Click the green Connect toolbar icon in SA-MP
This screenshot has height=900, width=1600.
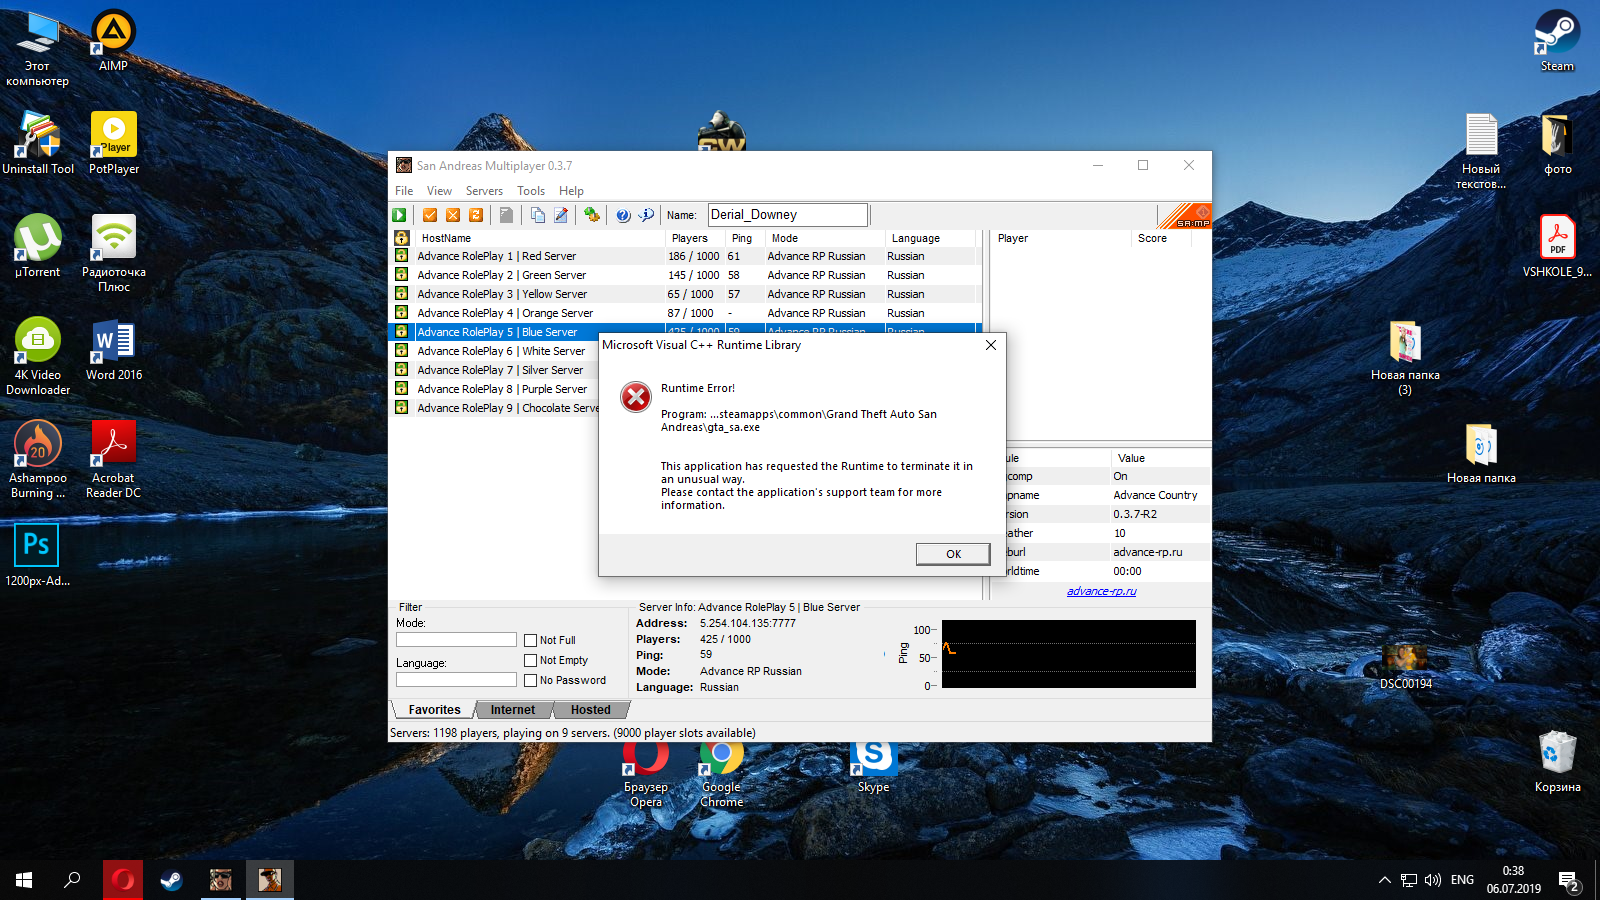click(399, 215)
